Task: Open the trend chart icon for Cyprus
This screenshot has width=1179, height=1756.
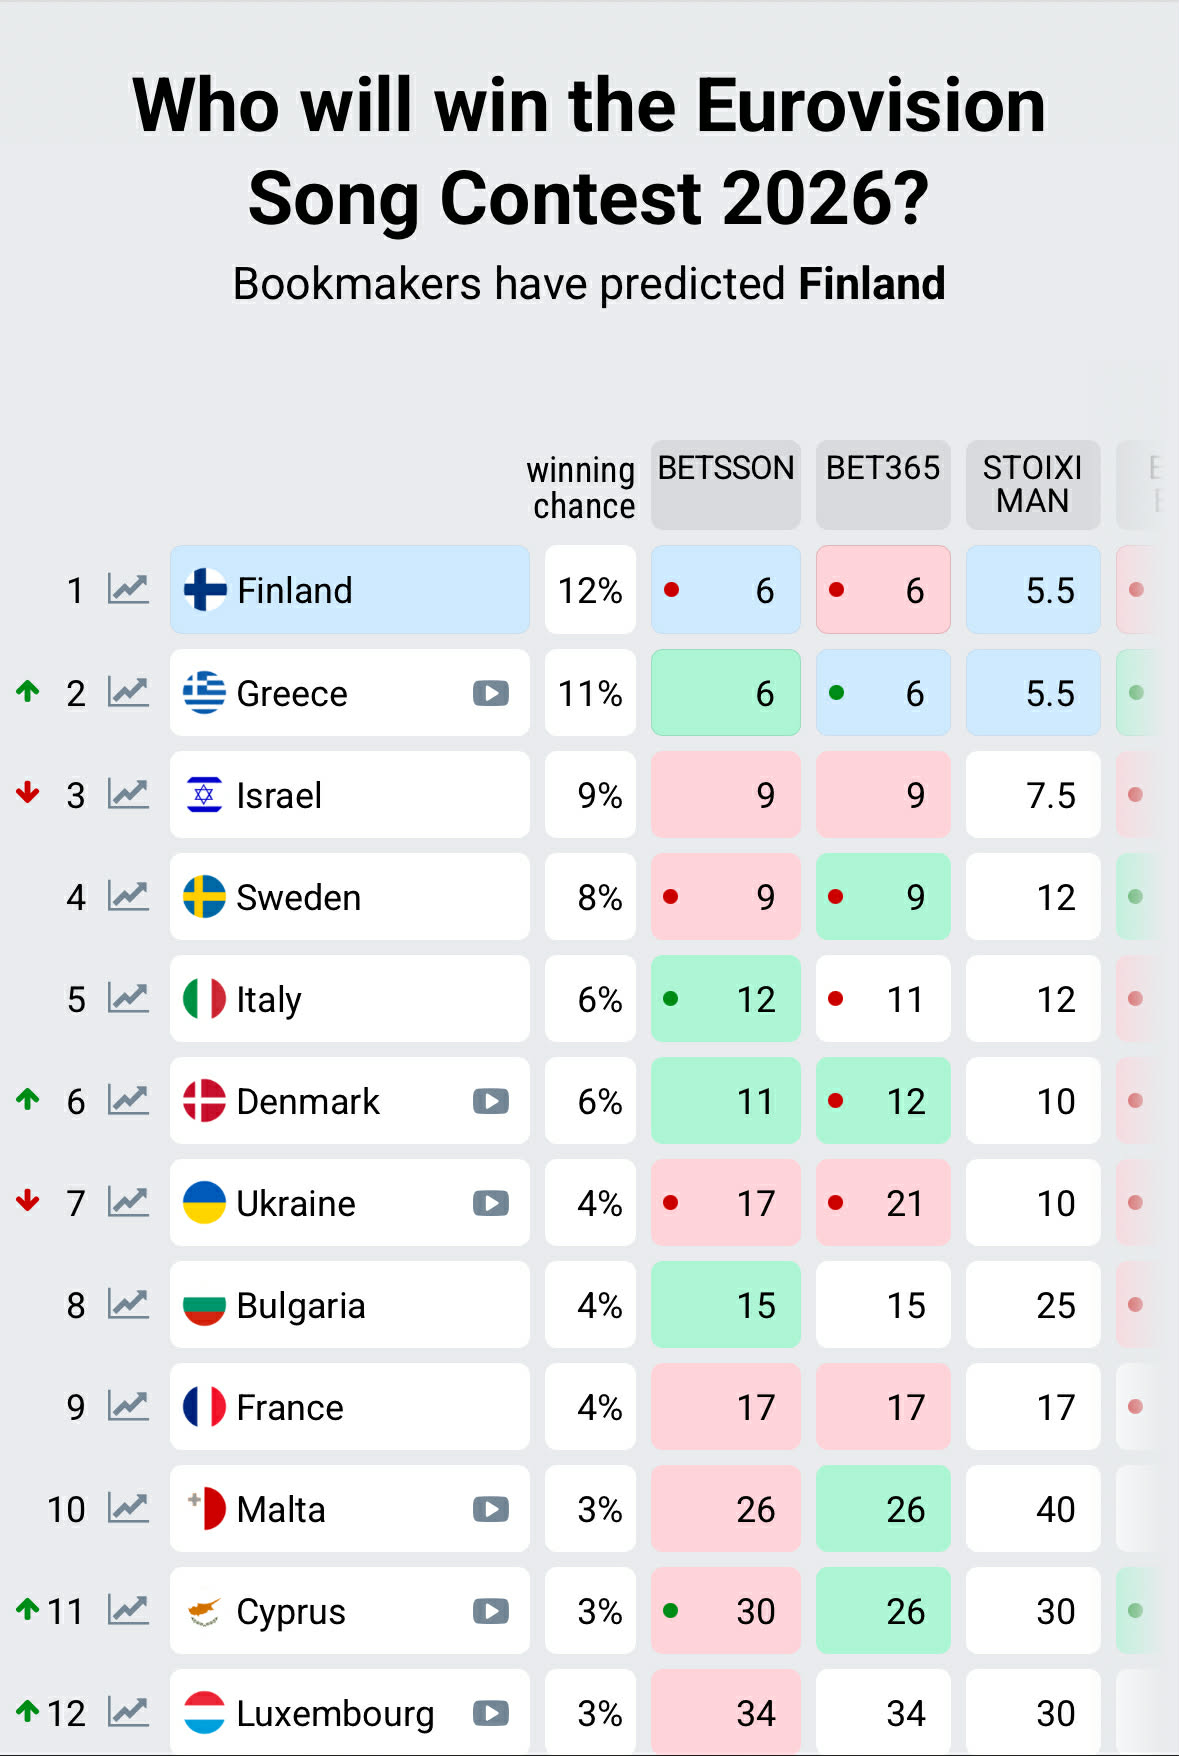Action: click(x=128, y=1610)
